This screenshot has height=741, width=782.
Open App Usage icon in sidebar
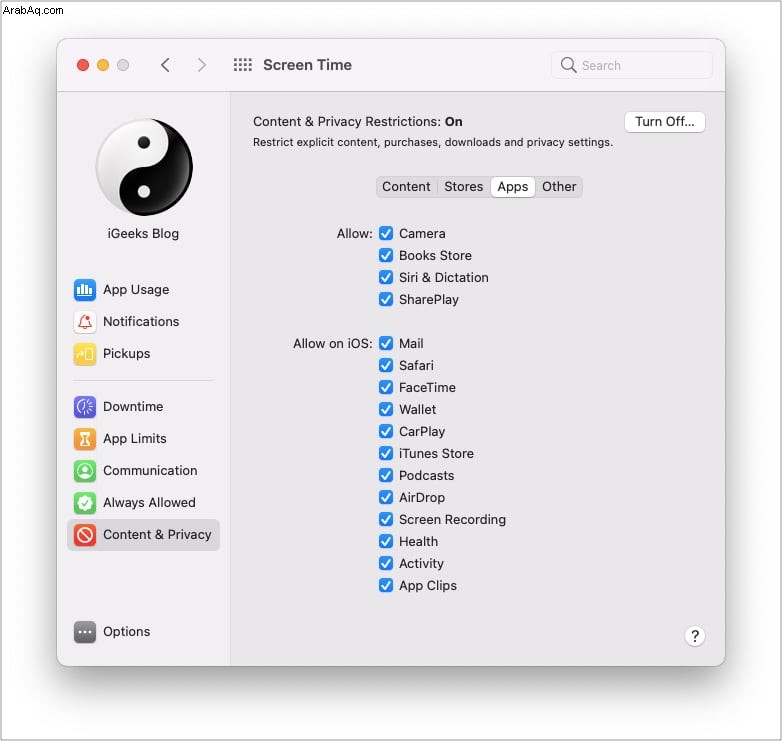point(85,290)
